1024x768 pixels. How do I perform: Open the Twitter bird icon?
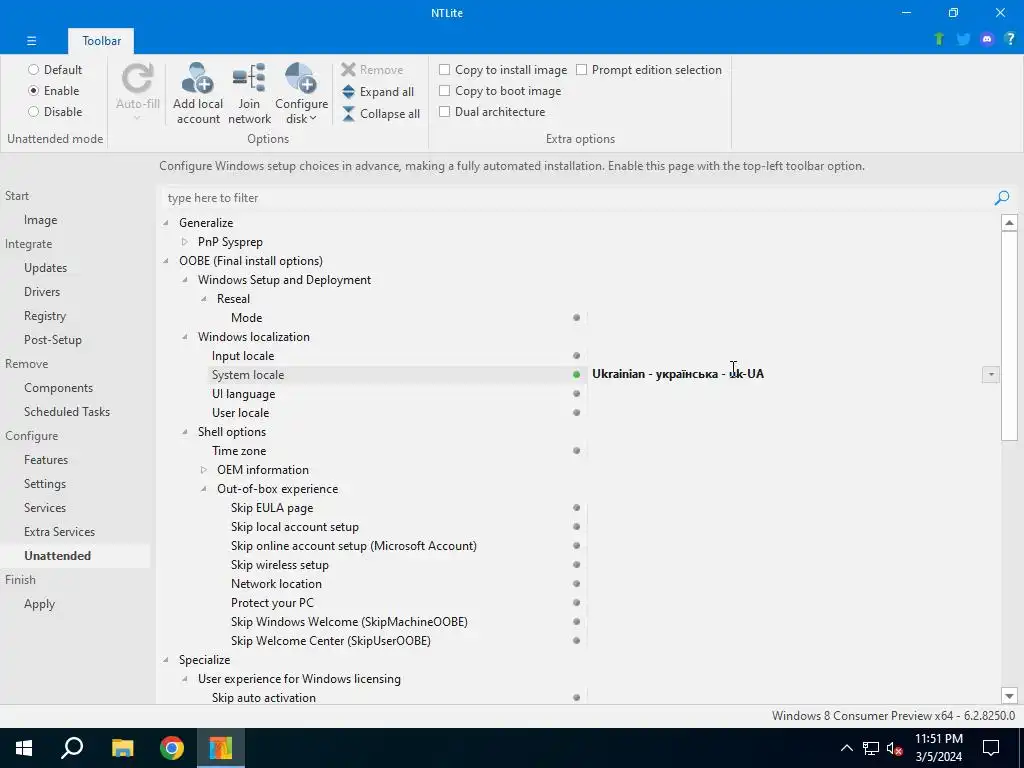pyautogui.click(x=963, y=39)
